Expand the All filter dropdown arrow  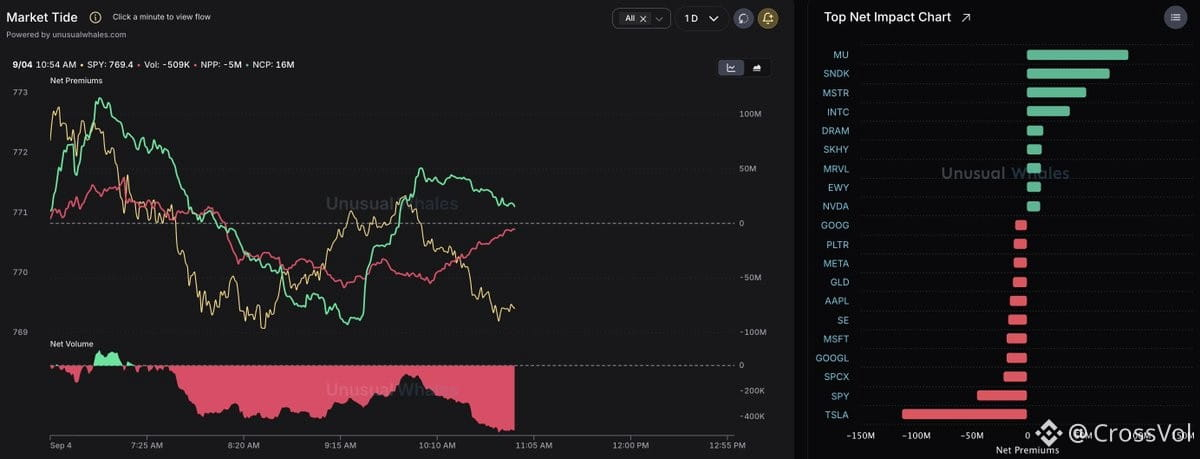tap(660, 18)
